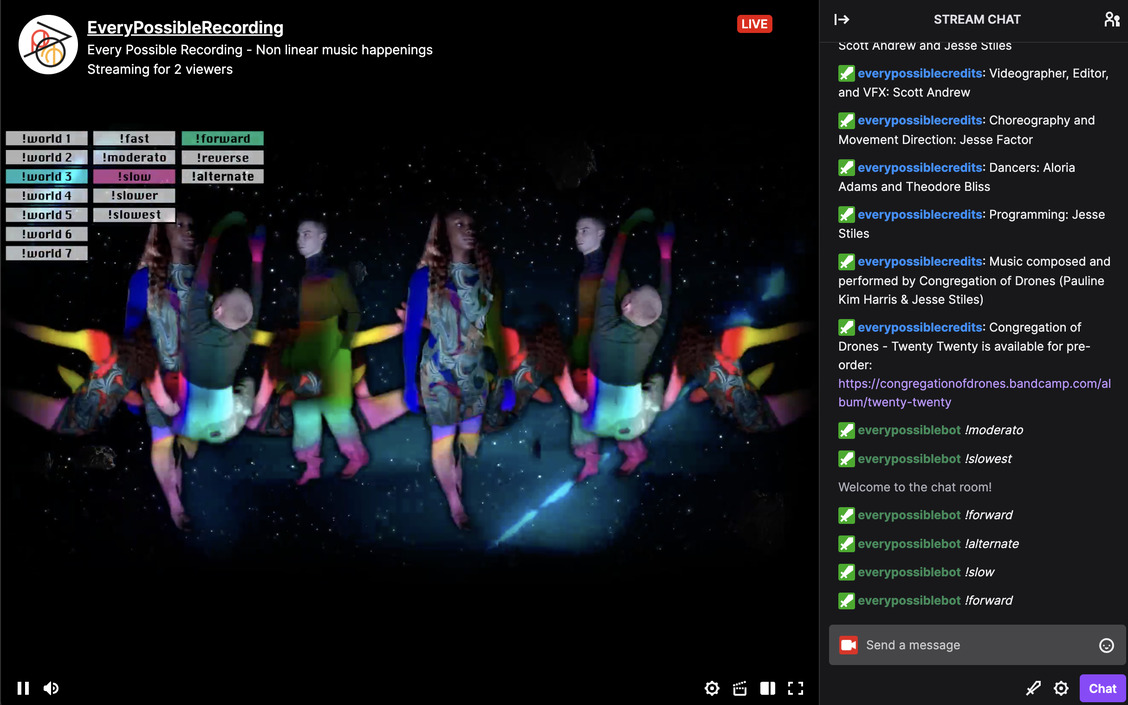The height and width of the screenshot is (705, 1128).
Task: Mute the stream volume
Action: point(51,688)
